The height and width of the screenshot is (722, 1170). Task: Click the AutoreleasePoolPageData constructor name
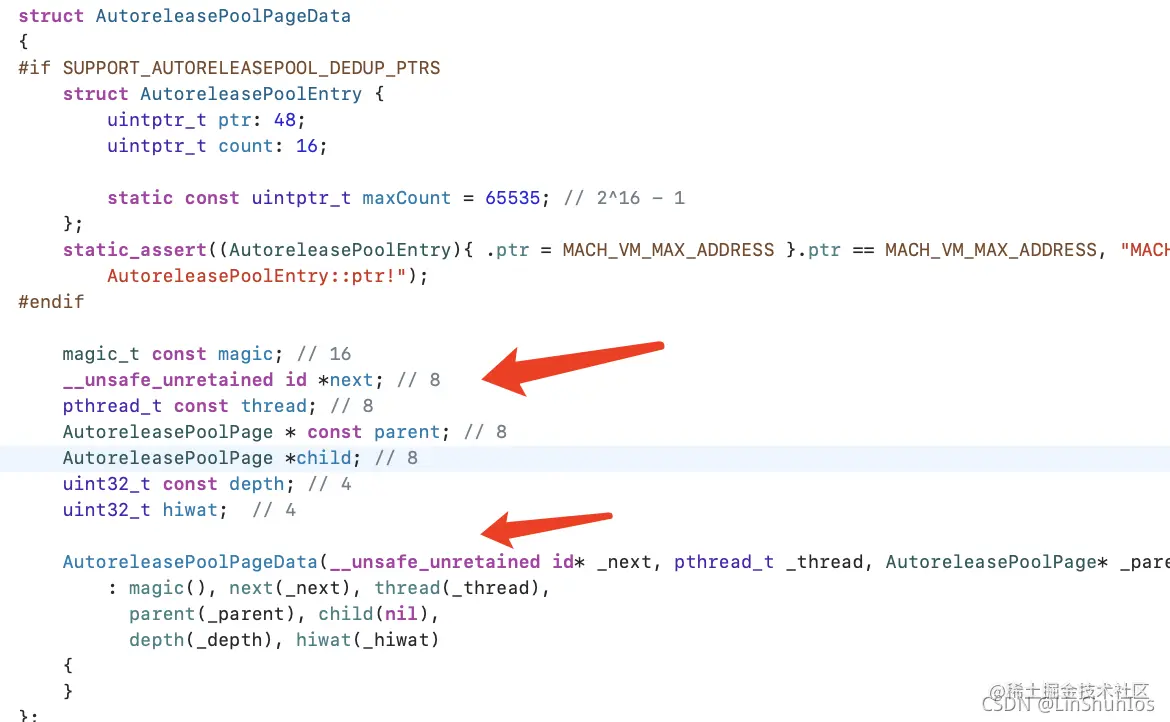click(190, 562)
